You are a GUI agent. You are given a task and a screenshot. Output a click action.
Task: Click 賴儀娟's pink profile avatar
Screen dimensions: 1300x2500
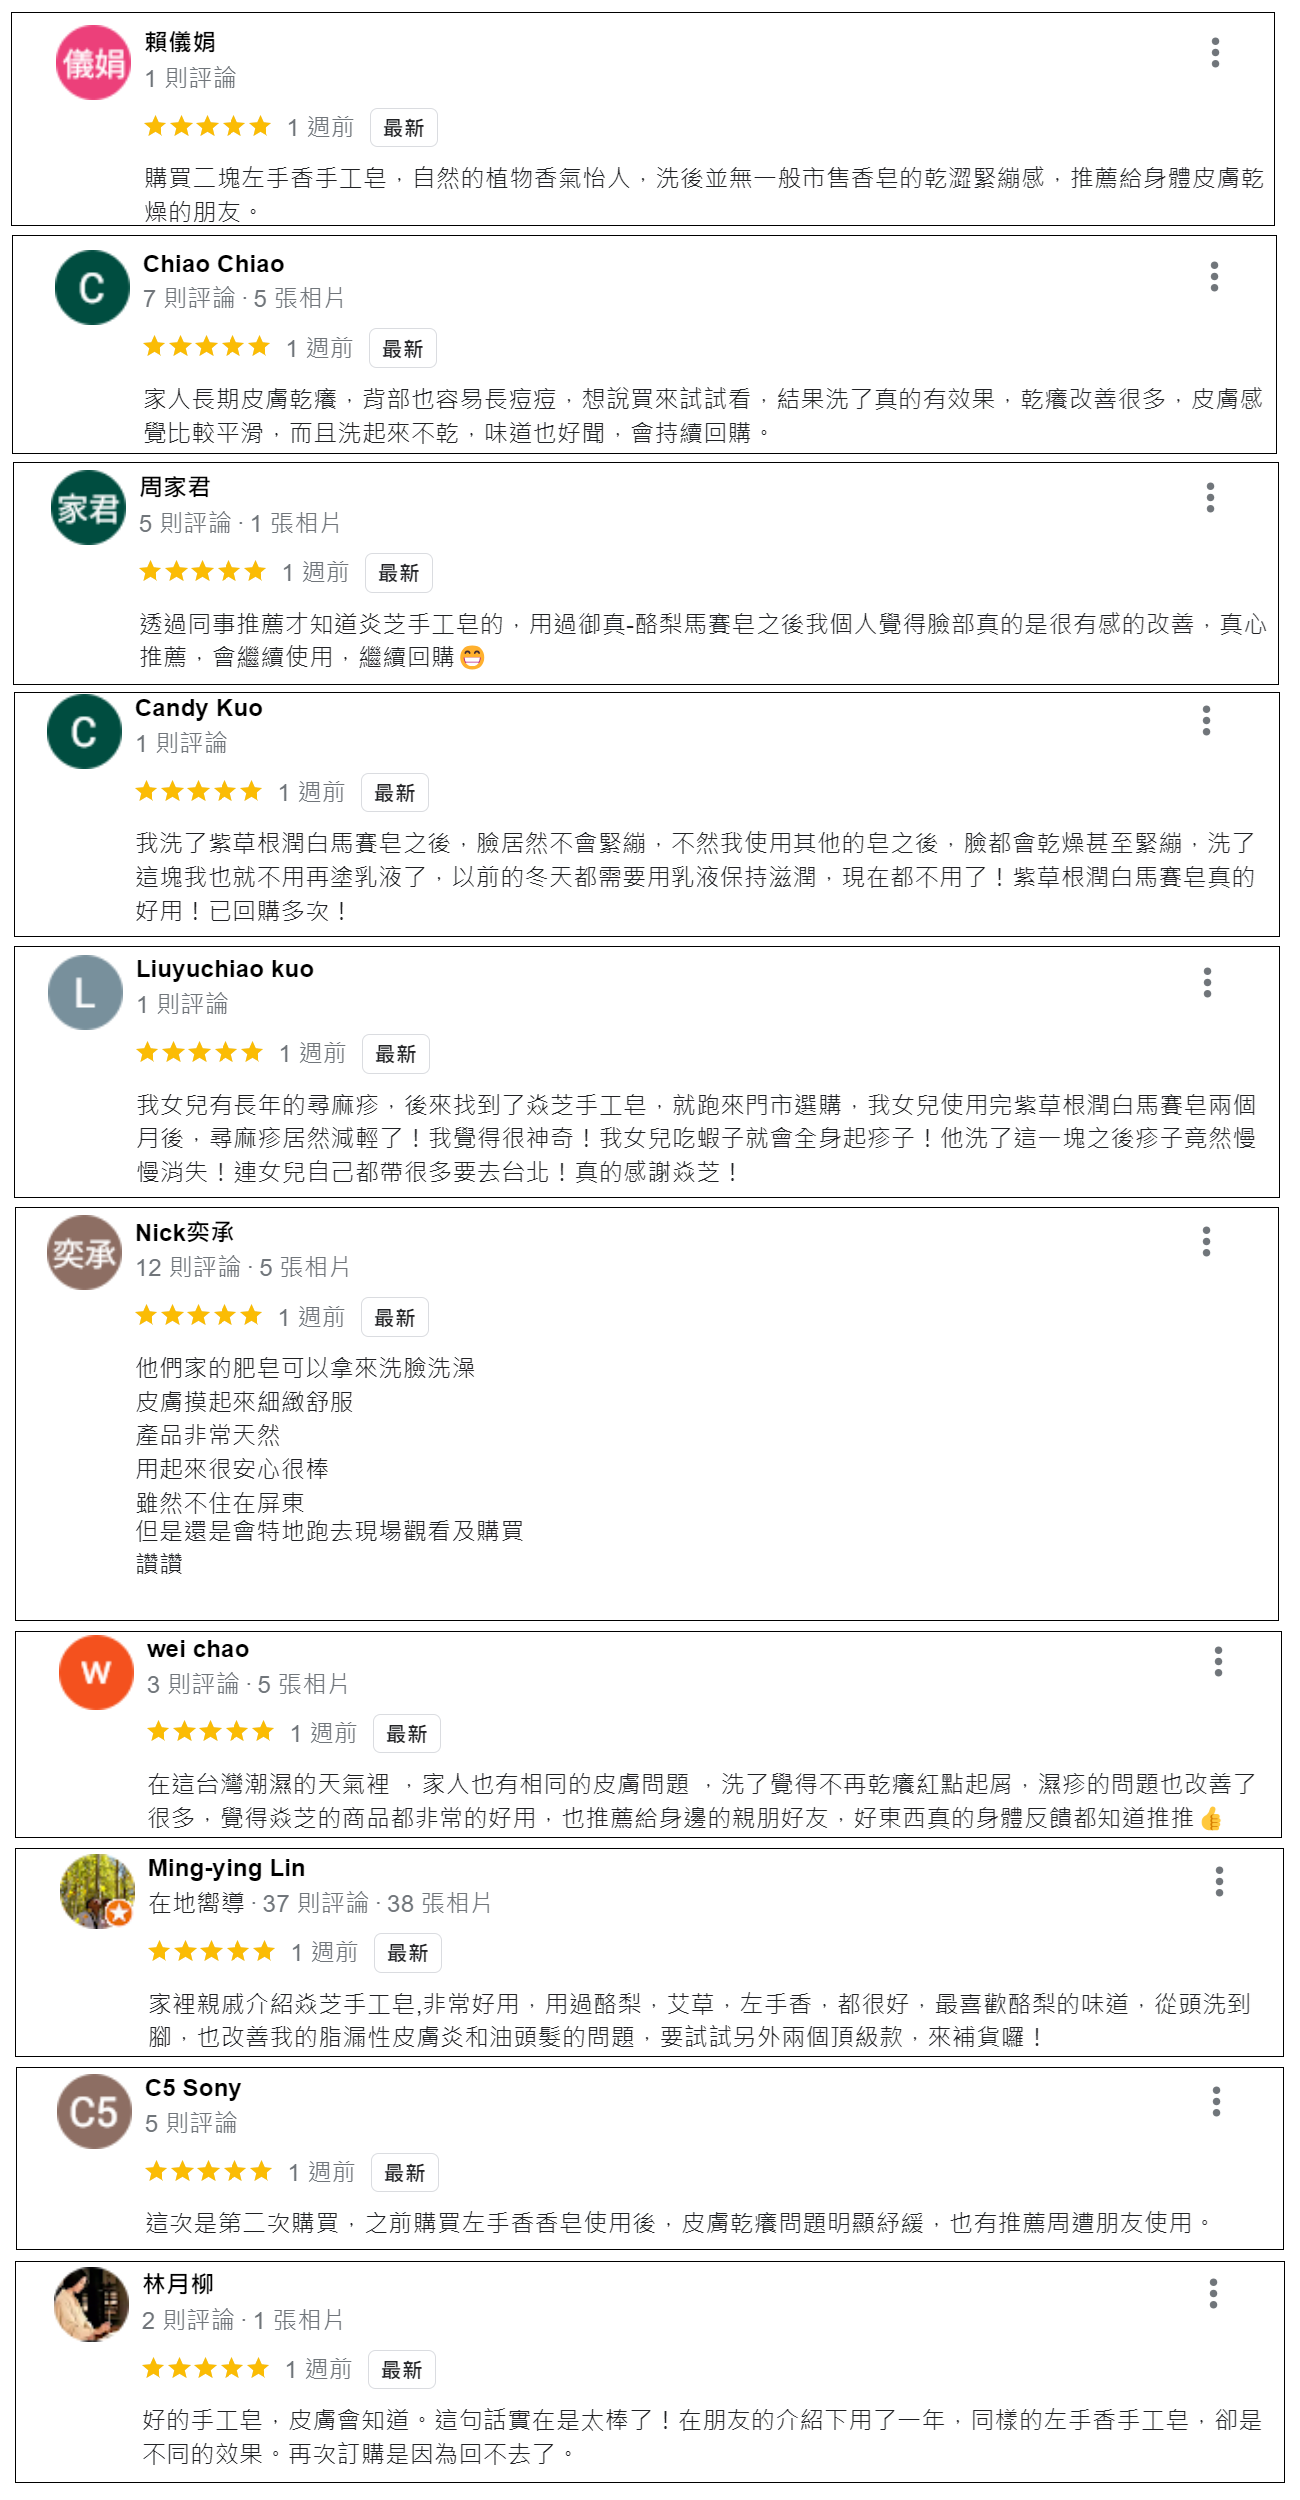(x=93, y=63)
